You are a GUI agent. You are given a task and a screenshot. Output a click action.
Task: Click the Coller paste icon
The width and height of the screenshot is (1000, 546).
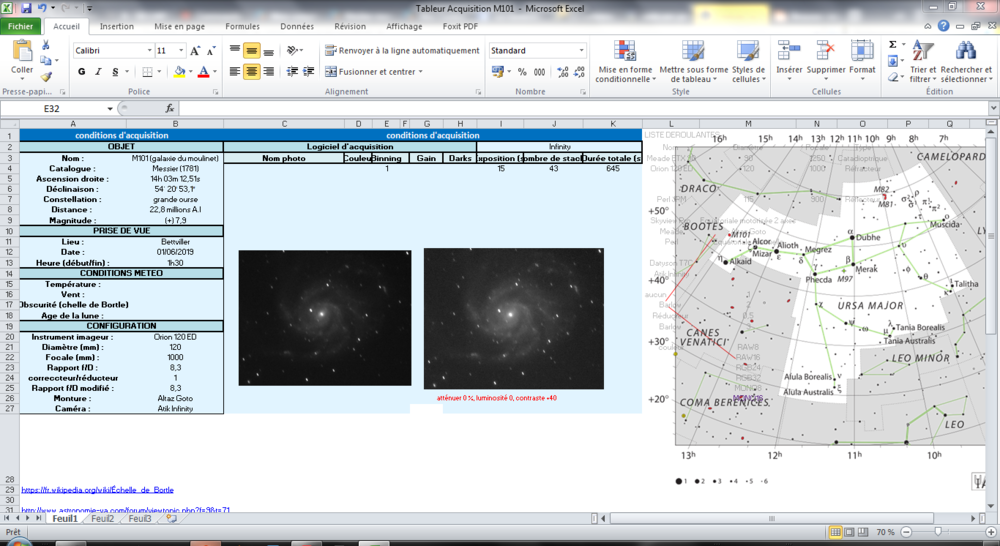coord(22,51)
